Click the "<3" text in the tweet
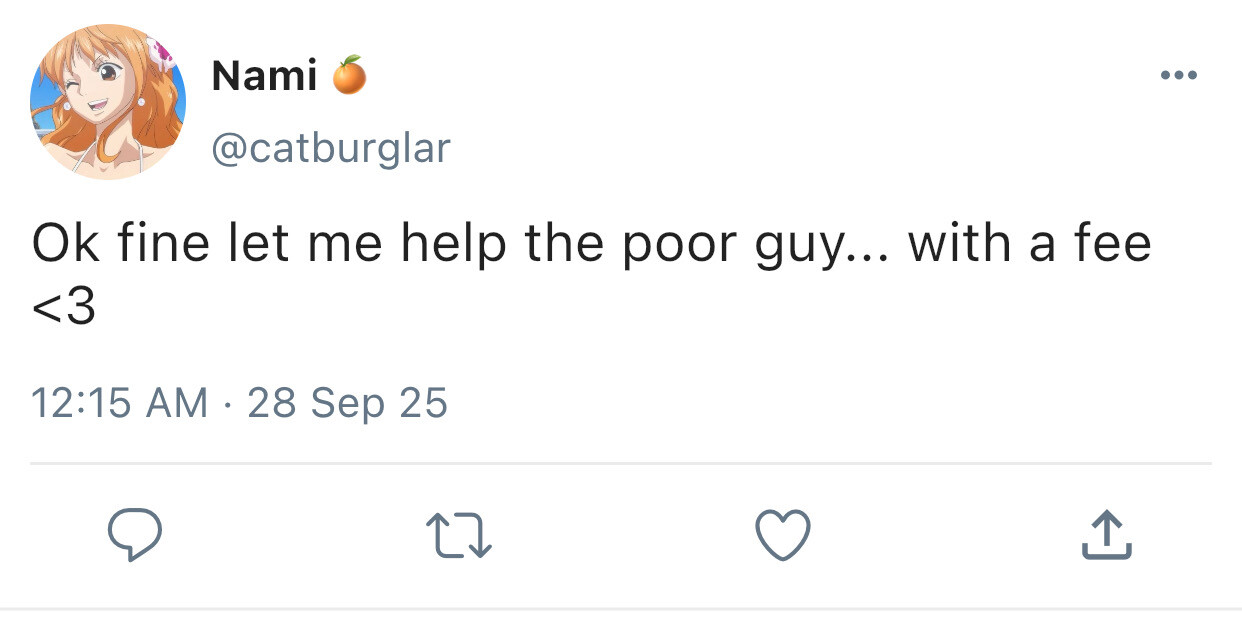The image size is (1242, 627). point(64,307)
